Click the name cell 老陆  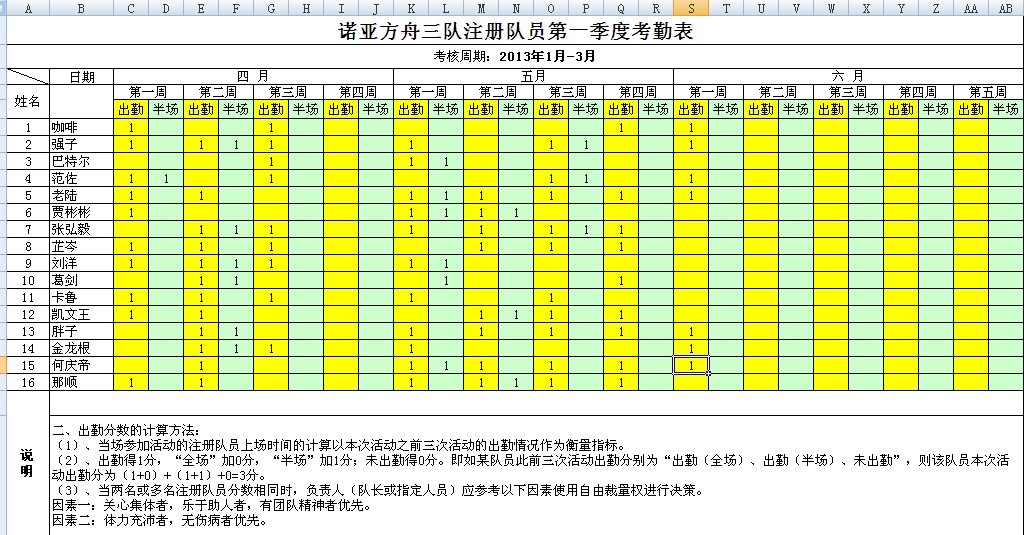82,195
